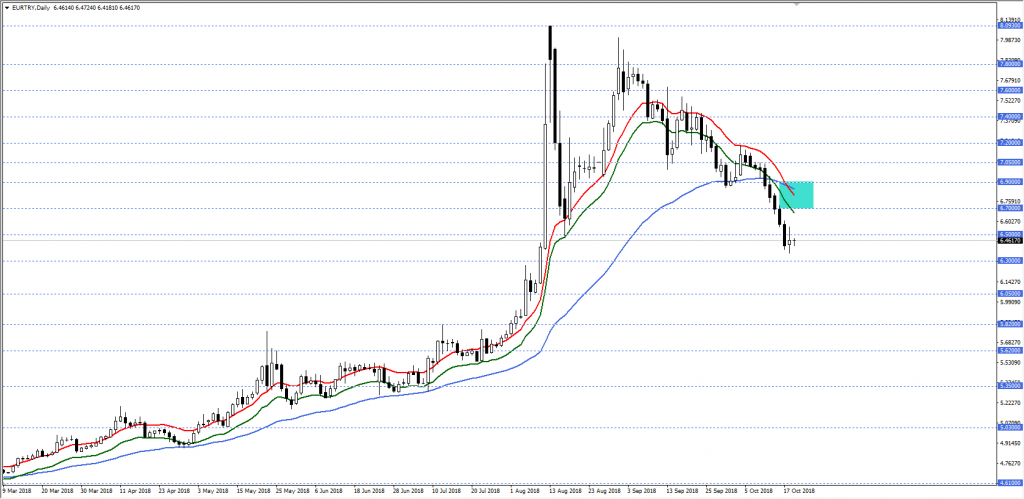Click the 6.90000 horizontal line price label
This screenshot has width=1024, height=499.
tap(1010, 182)
